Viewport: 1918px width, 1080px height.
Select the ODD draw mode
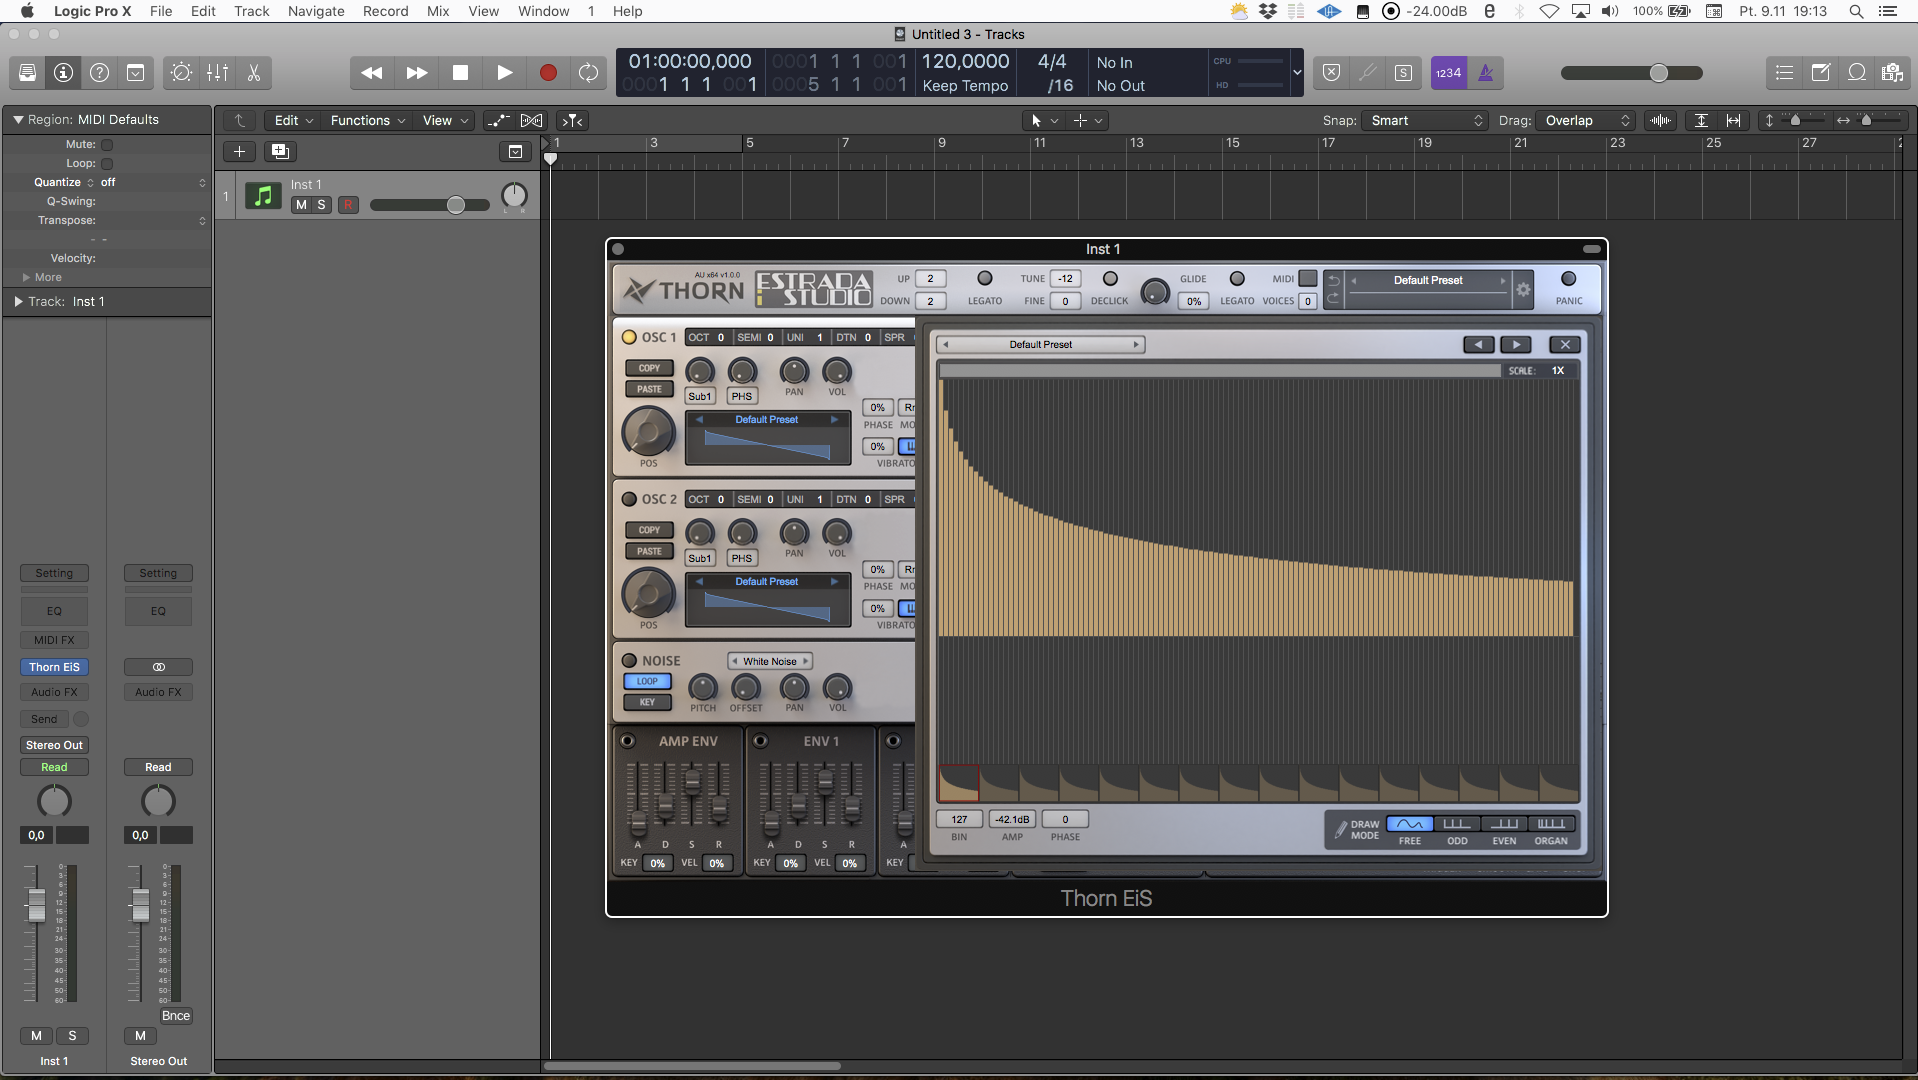point(1457,825)
